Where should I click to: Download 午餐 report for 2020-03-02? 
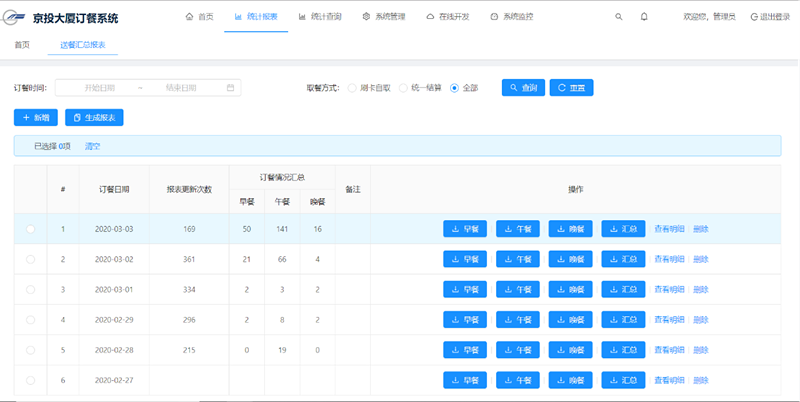[518, 259]
